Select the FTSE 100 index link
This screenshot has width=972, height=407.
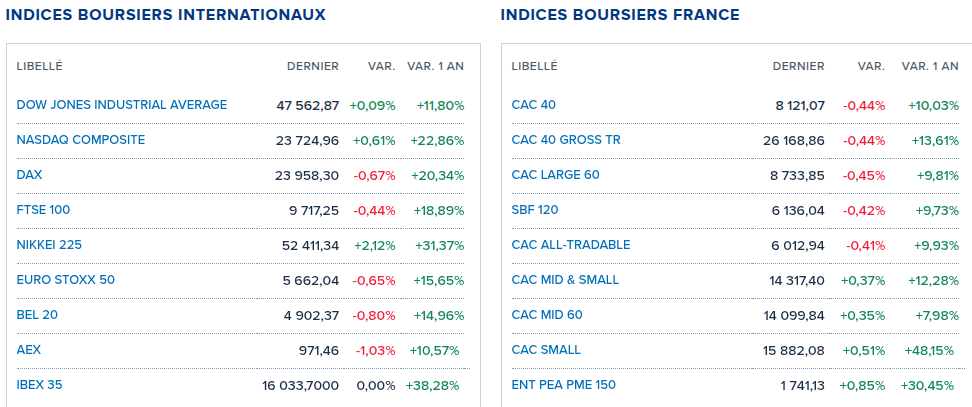click(x=43, y=210)
